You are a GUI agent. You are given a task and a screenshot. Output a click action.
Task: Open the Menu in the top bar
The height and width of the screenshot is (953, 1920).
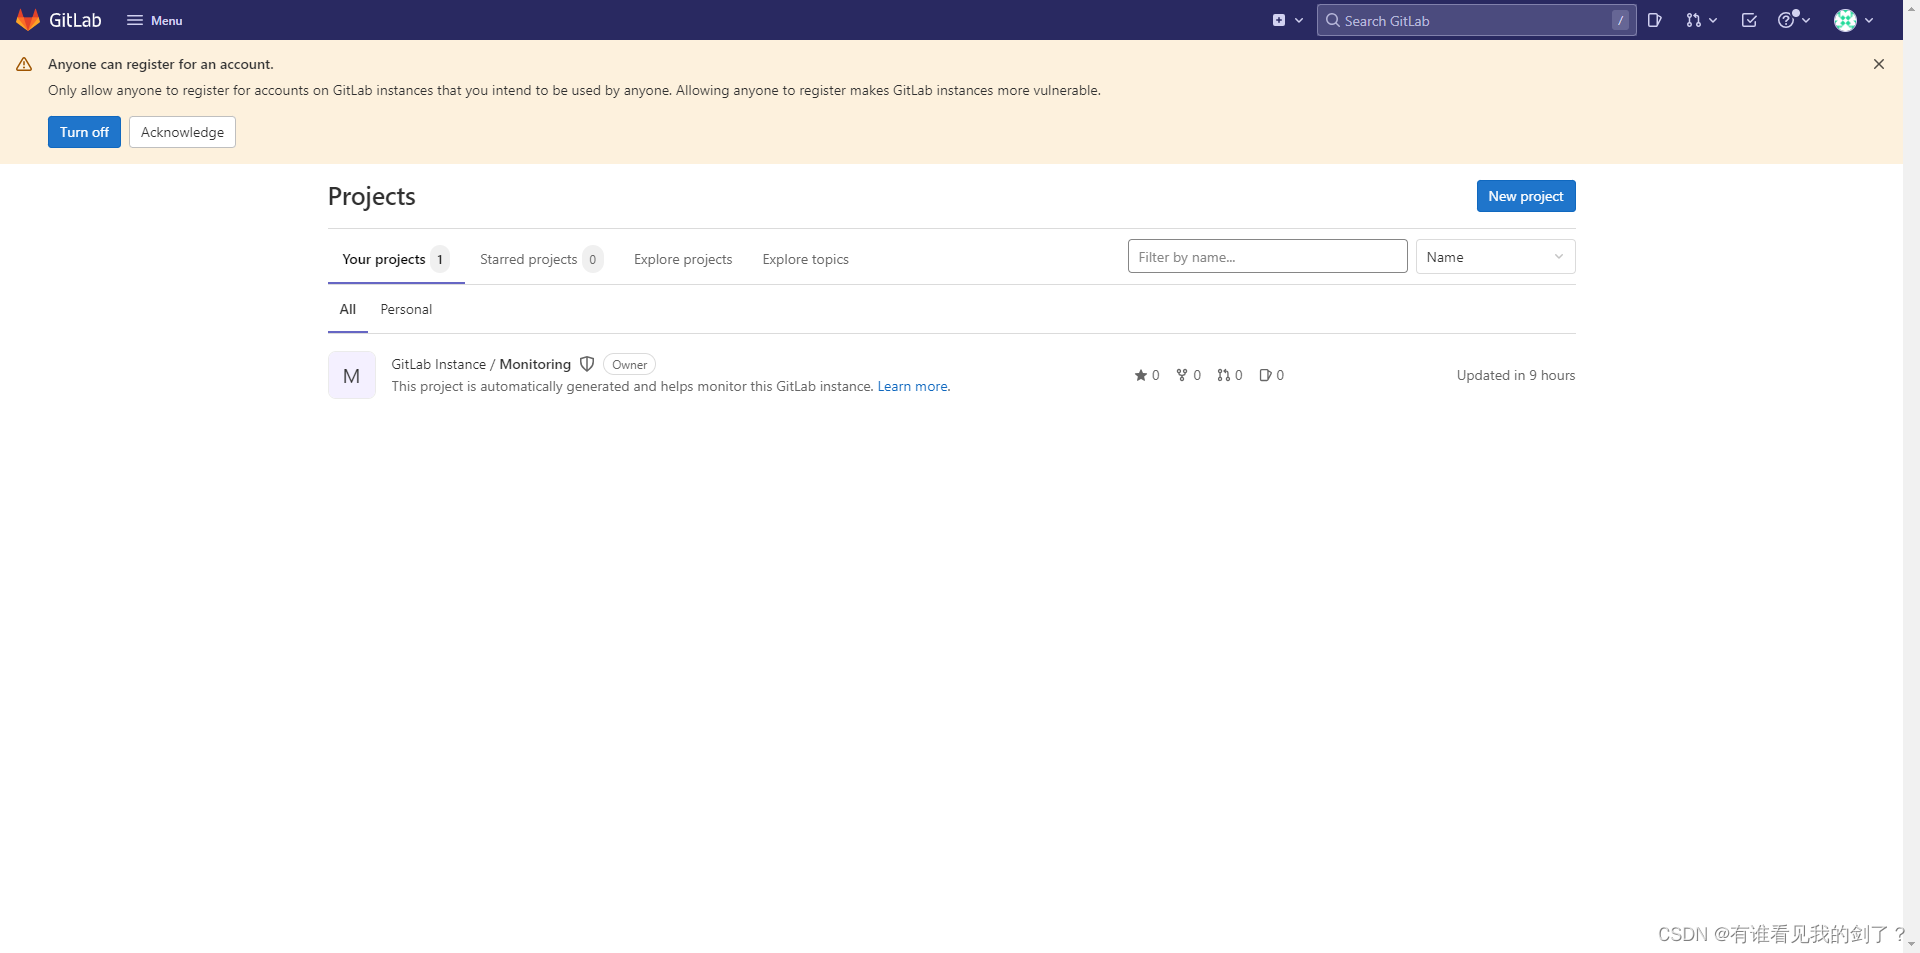(x=154, y=20)
